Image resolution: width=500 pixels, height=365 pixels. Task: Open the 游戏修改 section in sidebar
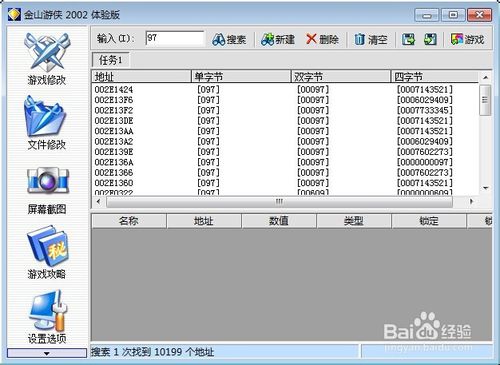point(47,59)
